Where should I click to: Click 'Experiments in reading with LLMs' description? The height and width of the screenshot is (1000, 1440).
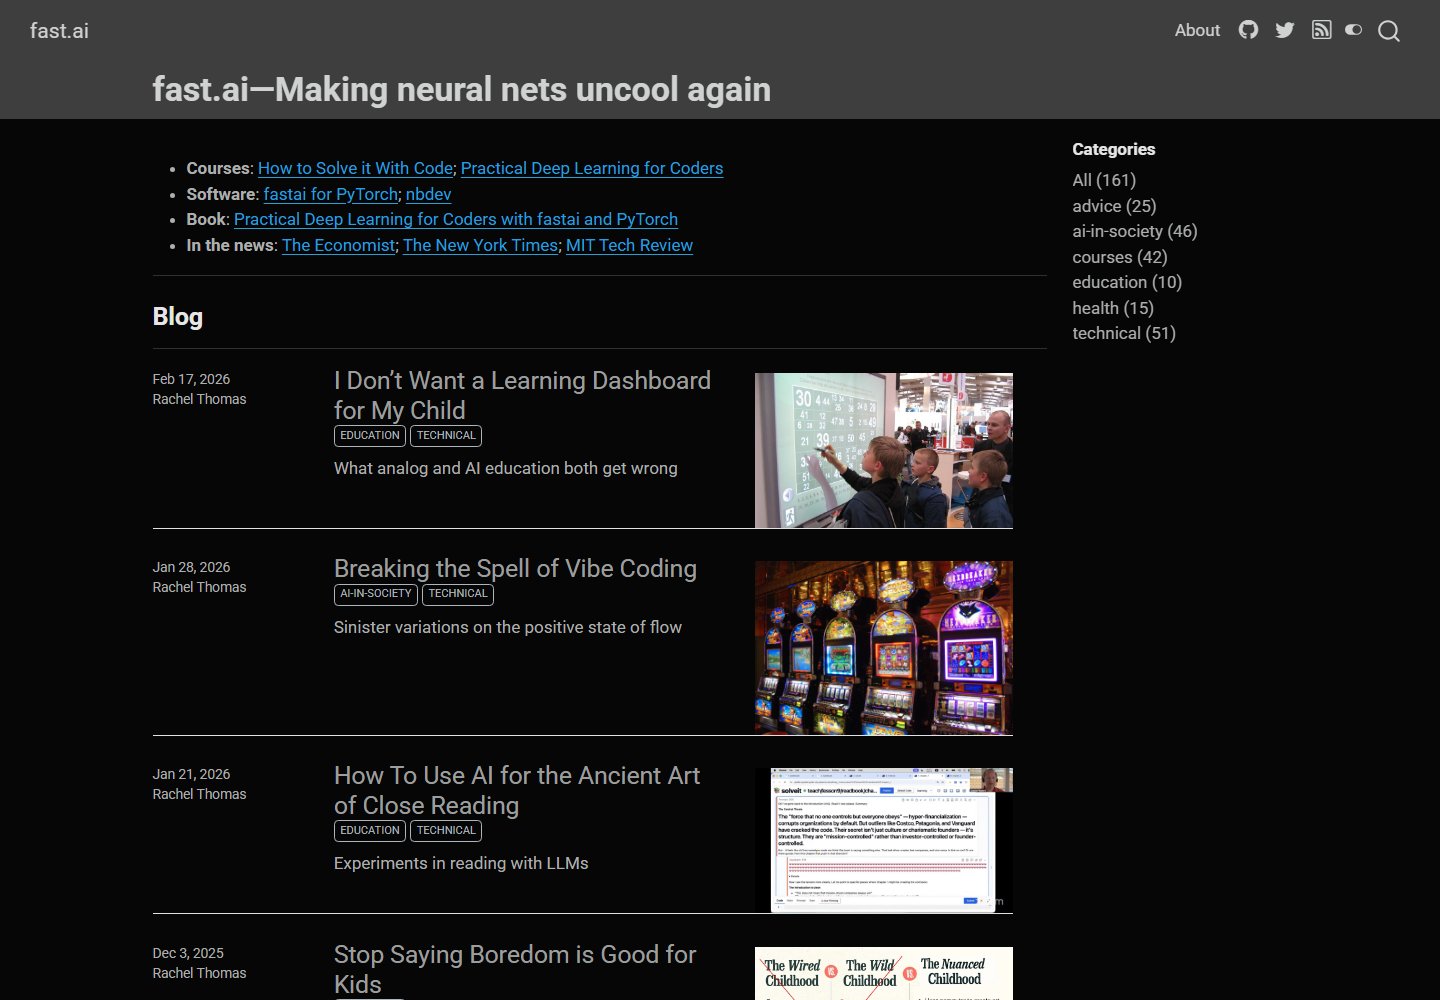(x=461, y=863)
